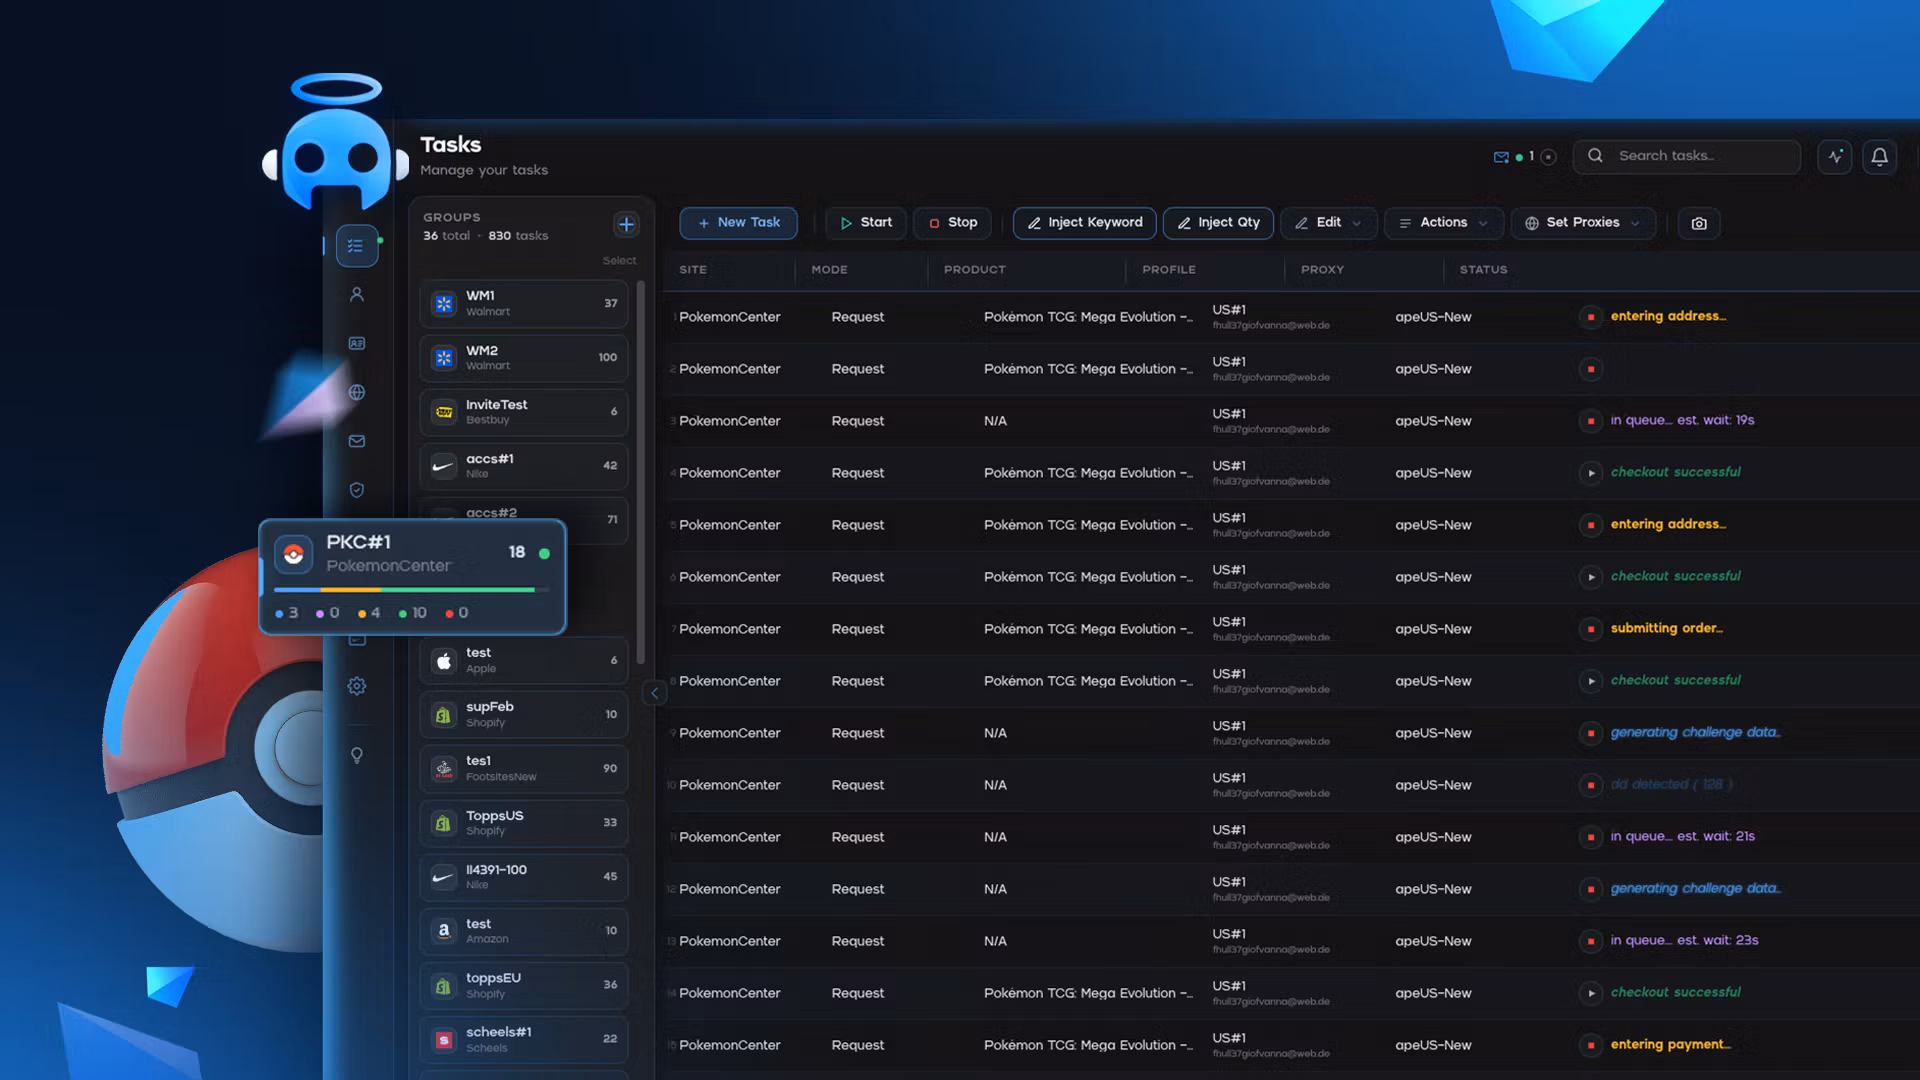1920x1080 pixels.
Task: Click the search magnifier icon
Action: (1595, 156)
